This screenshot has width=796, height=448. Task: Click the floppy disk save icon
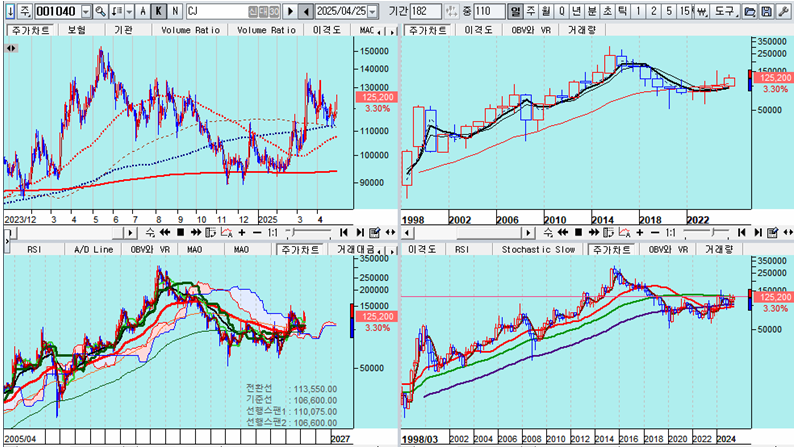click(x=767, y=11)
